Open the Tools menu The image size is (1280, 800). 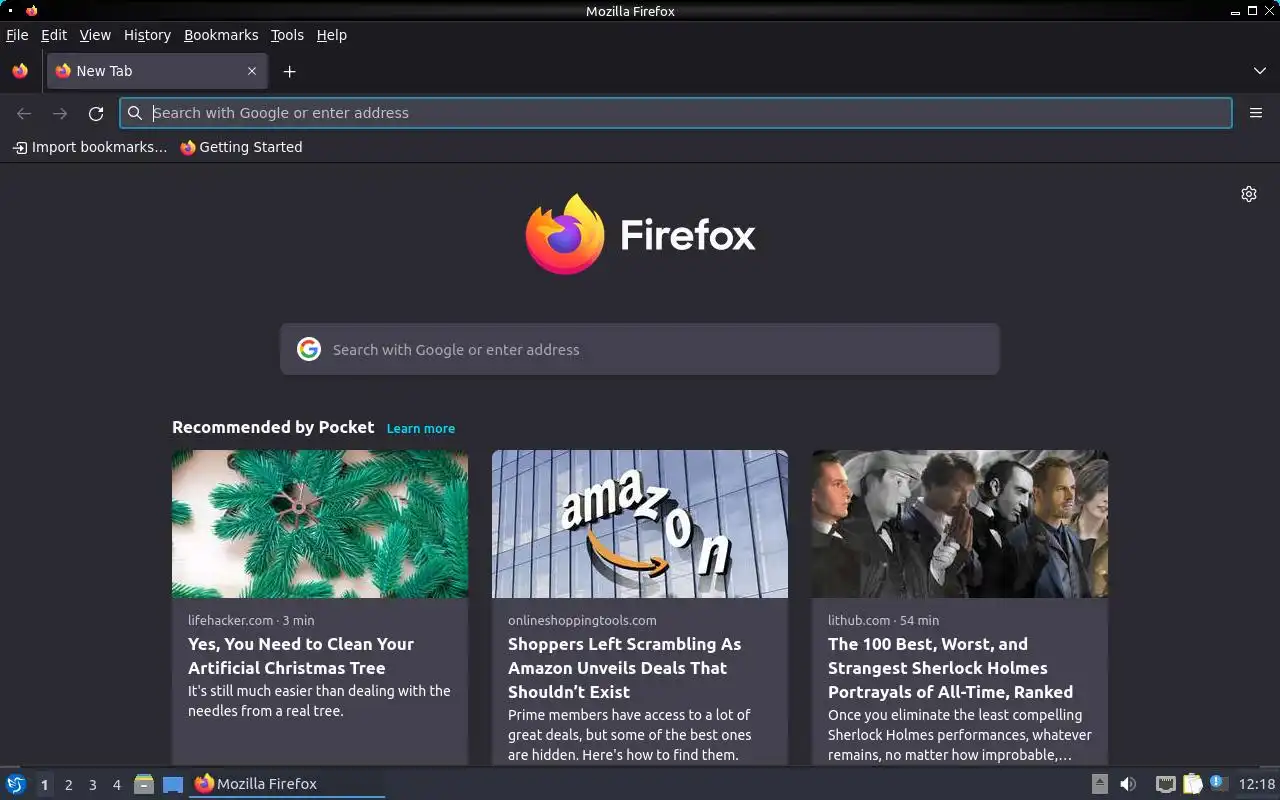tap(287, 35)
